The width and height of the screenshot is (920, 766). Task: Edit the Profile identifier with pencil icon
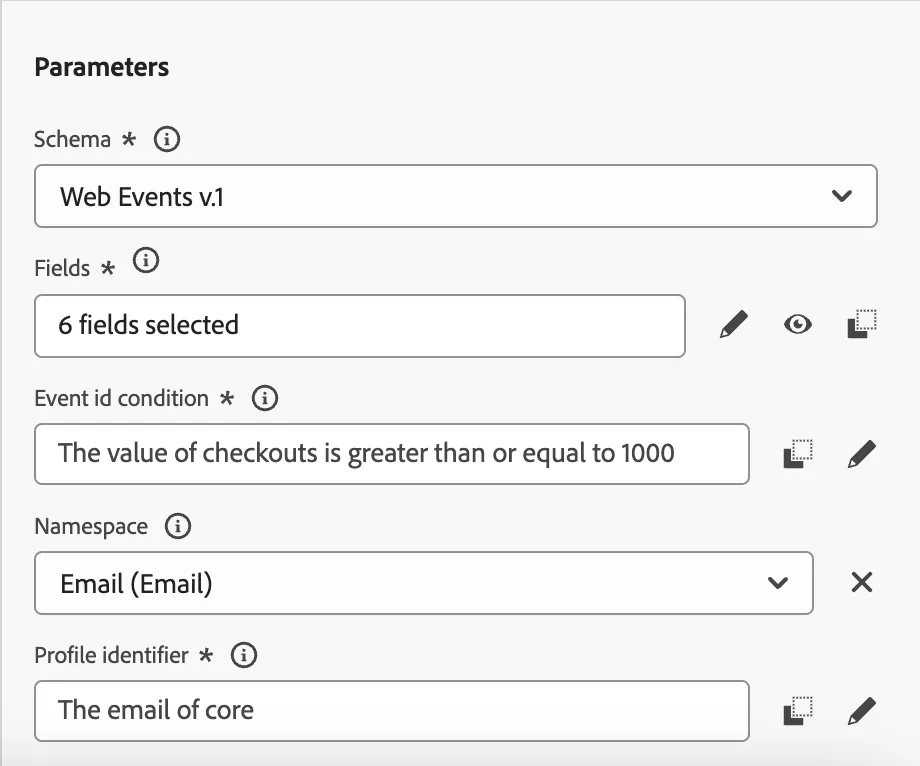[x=862, y=711]
